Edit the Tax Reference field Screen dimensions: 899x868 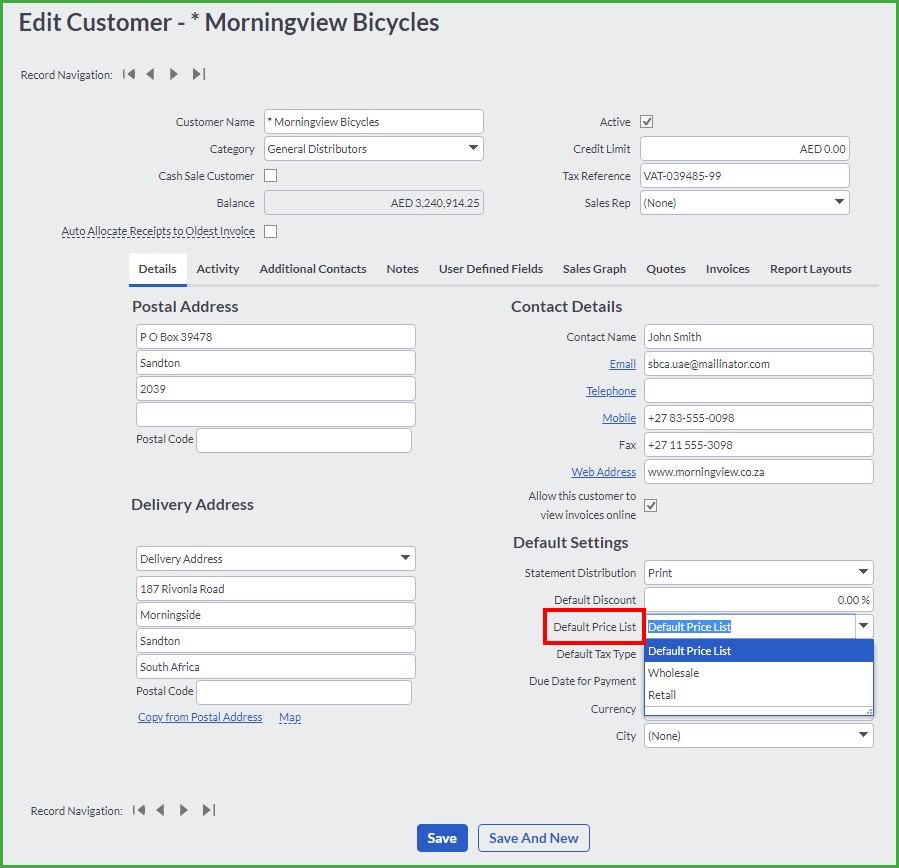(x=745, y=175)
